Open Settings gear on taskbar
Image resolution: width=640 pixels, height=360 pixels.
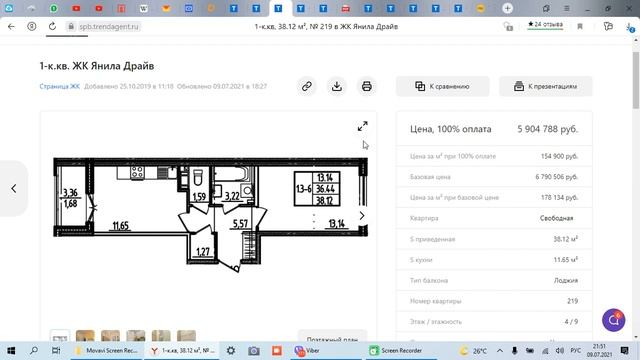[x=231, y=351]
